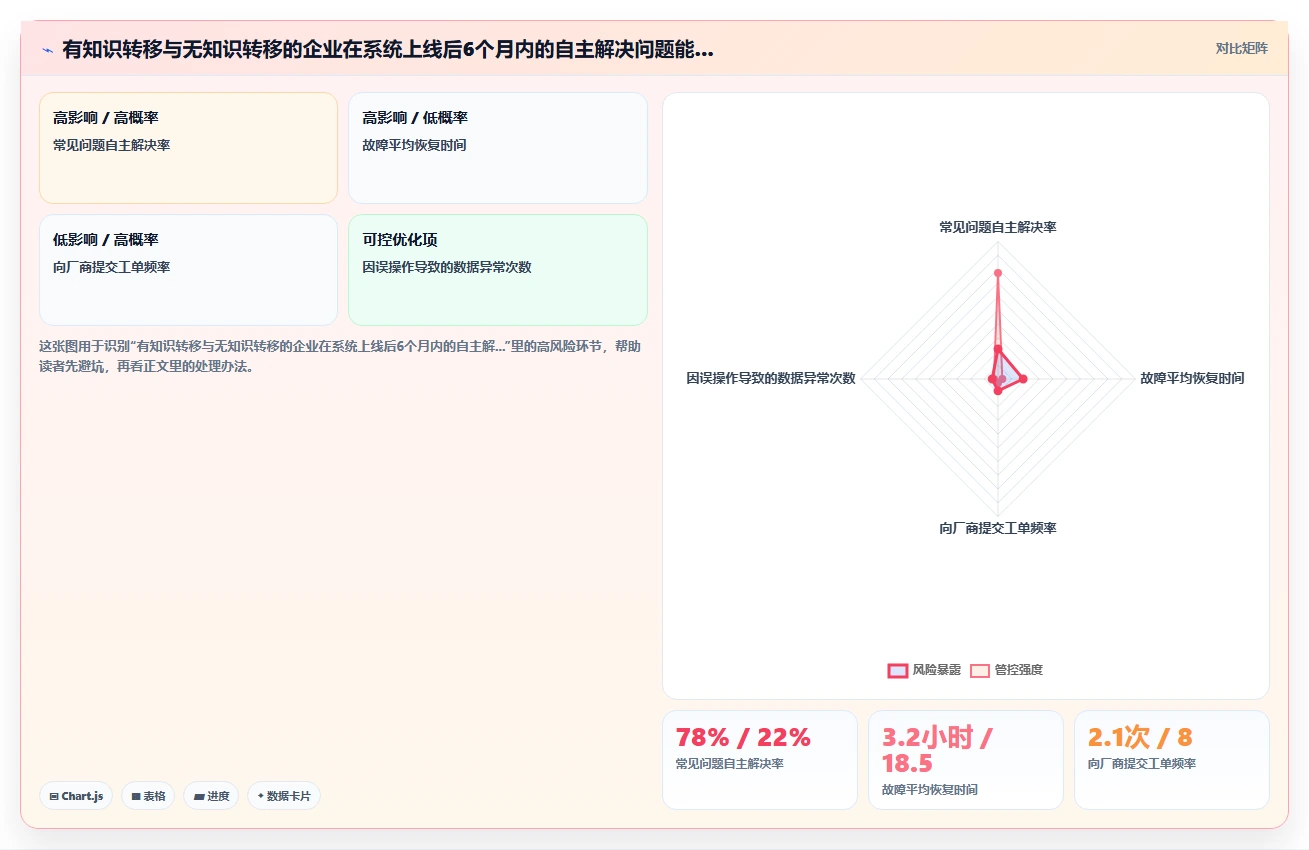Select the 高影响 / 低概率 matrix card
This screenshot has width=1309, height=850.
(x=497, y=148)
